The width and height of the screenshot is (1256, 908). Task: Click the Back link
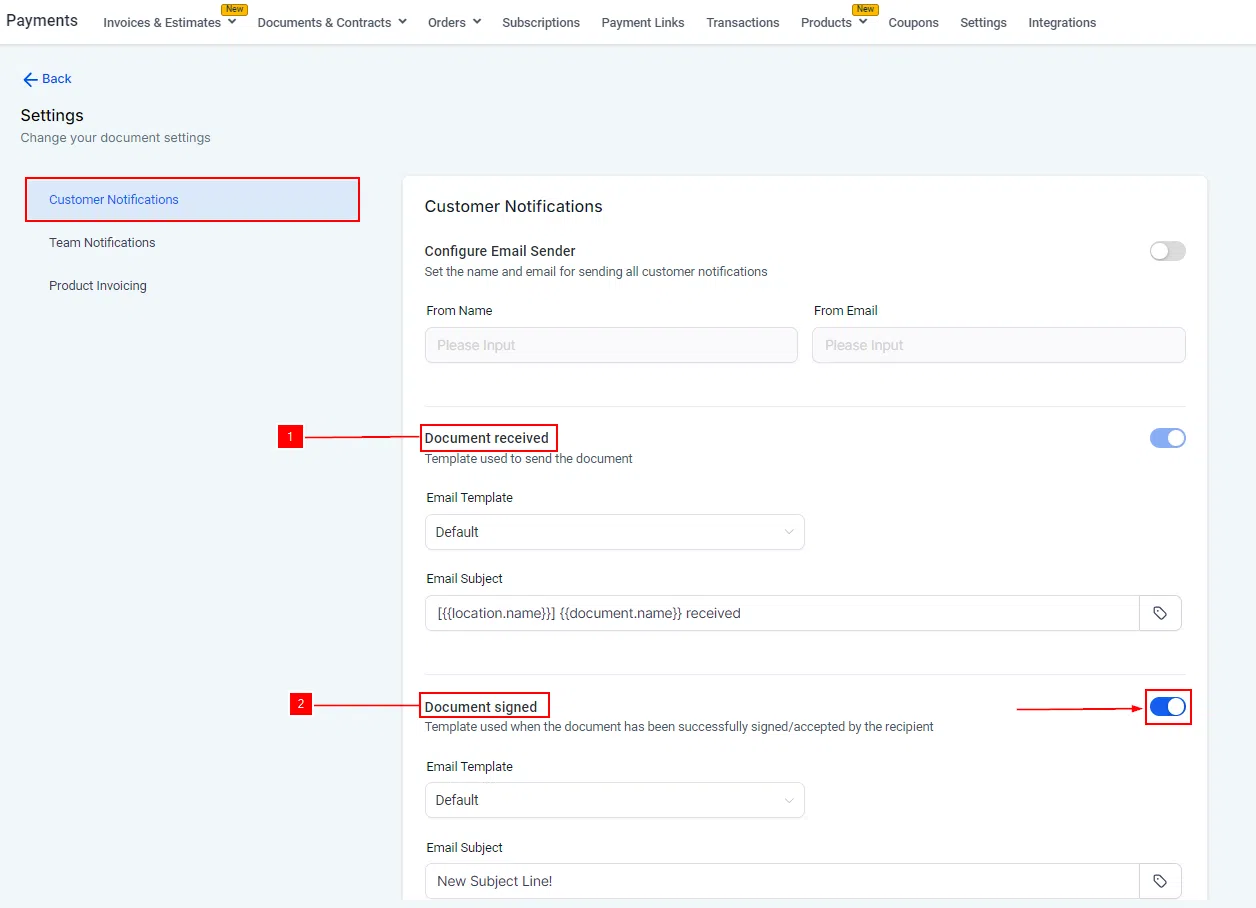click(x=47, y=79)
